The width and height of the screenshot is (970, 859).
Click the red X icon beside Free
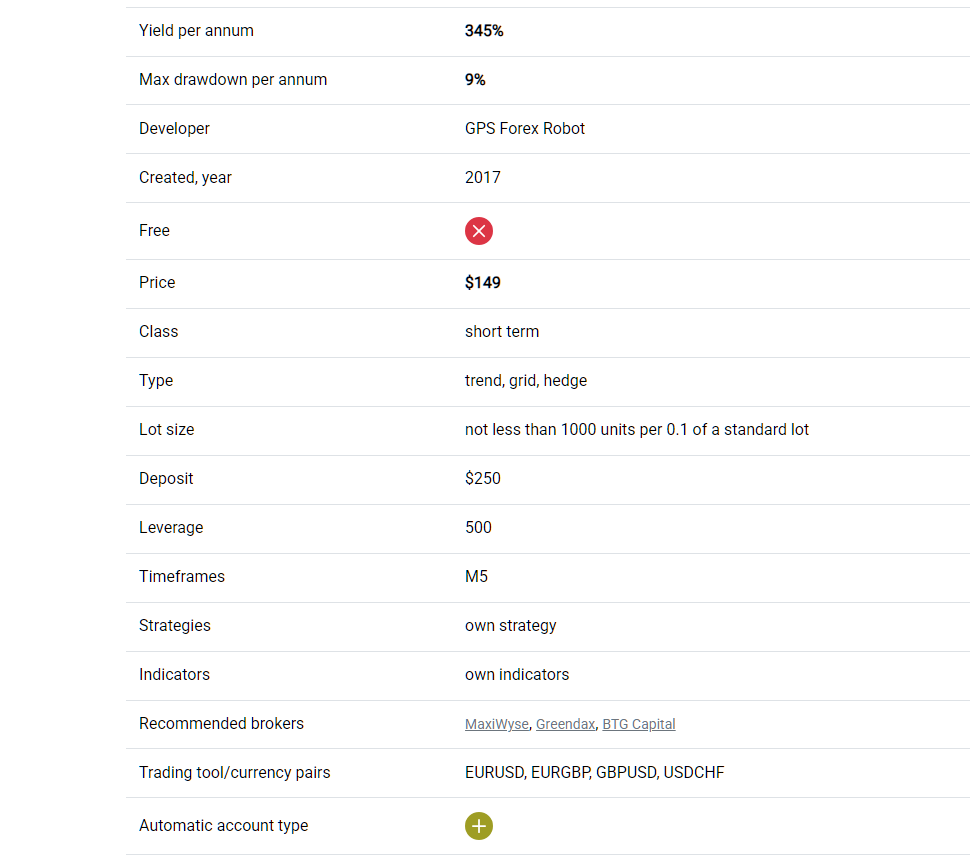479,231
